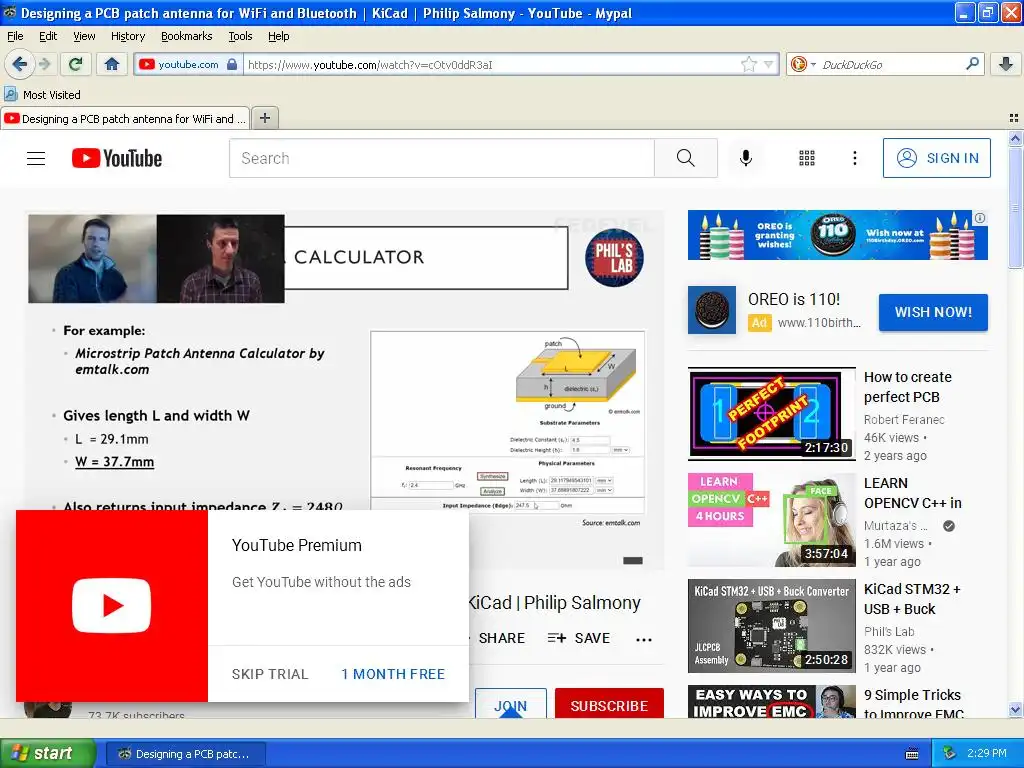Click the keyboard icon in system tray
Image resolution: width=1024 pixels, height=768 pixels.
(x=912, y=754)
